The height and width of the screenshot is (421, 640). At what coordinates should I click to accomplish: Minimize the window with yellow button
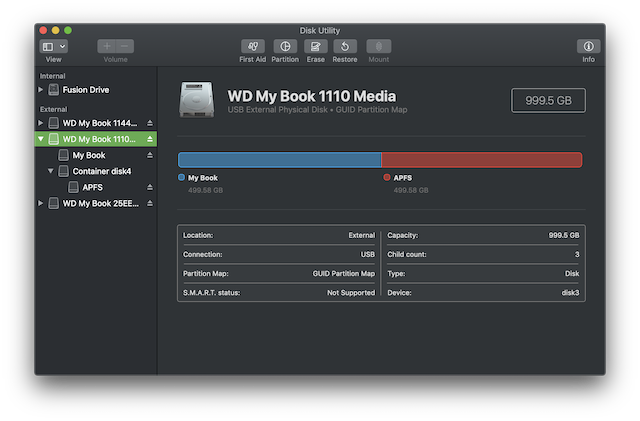click(56, 30)
